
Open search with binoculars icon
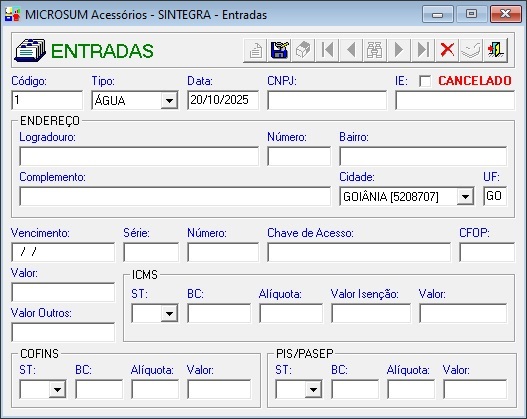(x=375, y=50)
